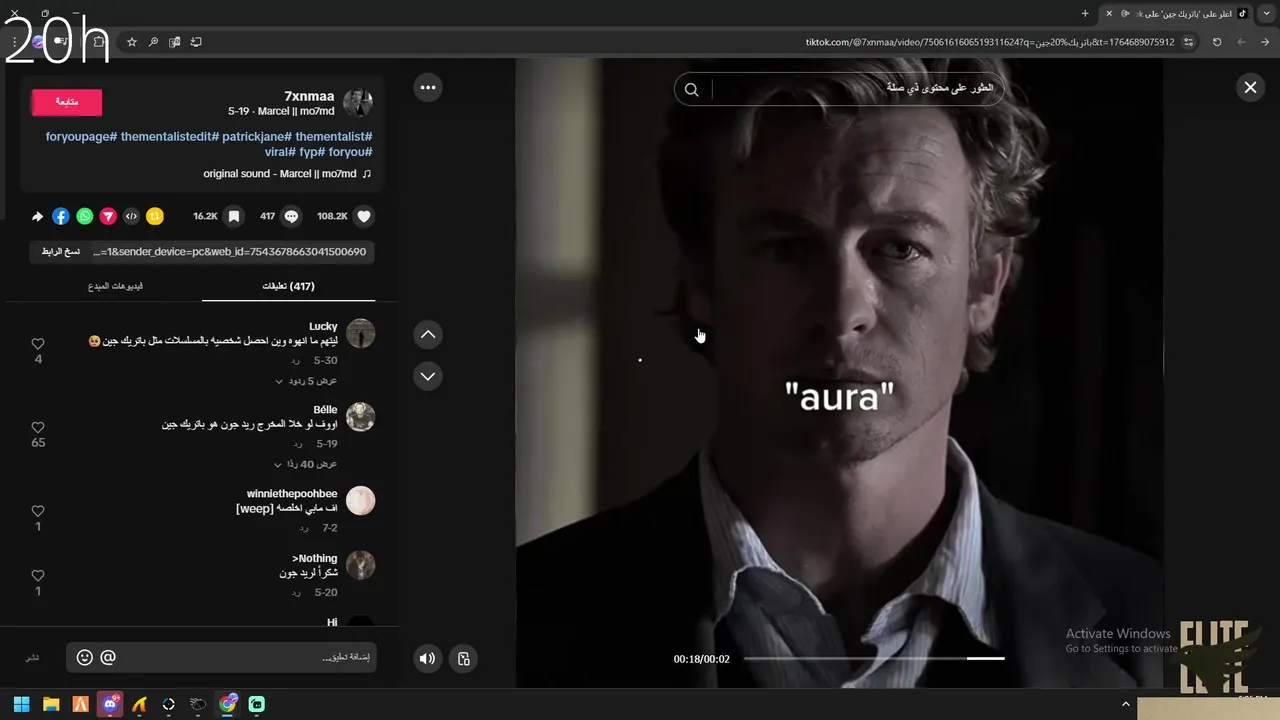Image resolution: width=1280 pixels, height=720 pixels.
Task: Open 7xnmaa profile avatar
Action: 358,102
